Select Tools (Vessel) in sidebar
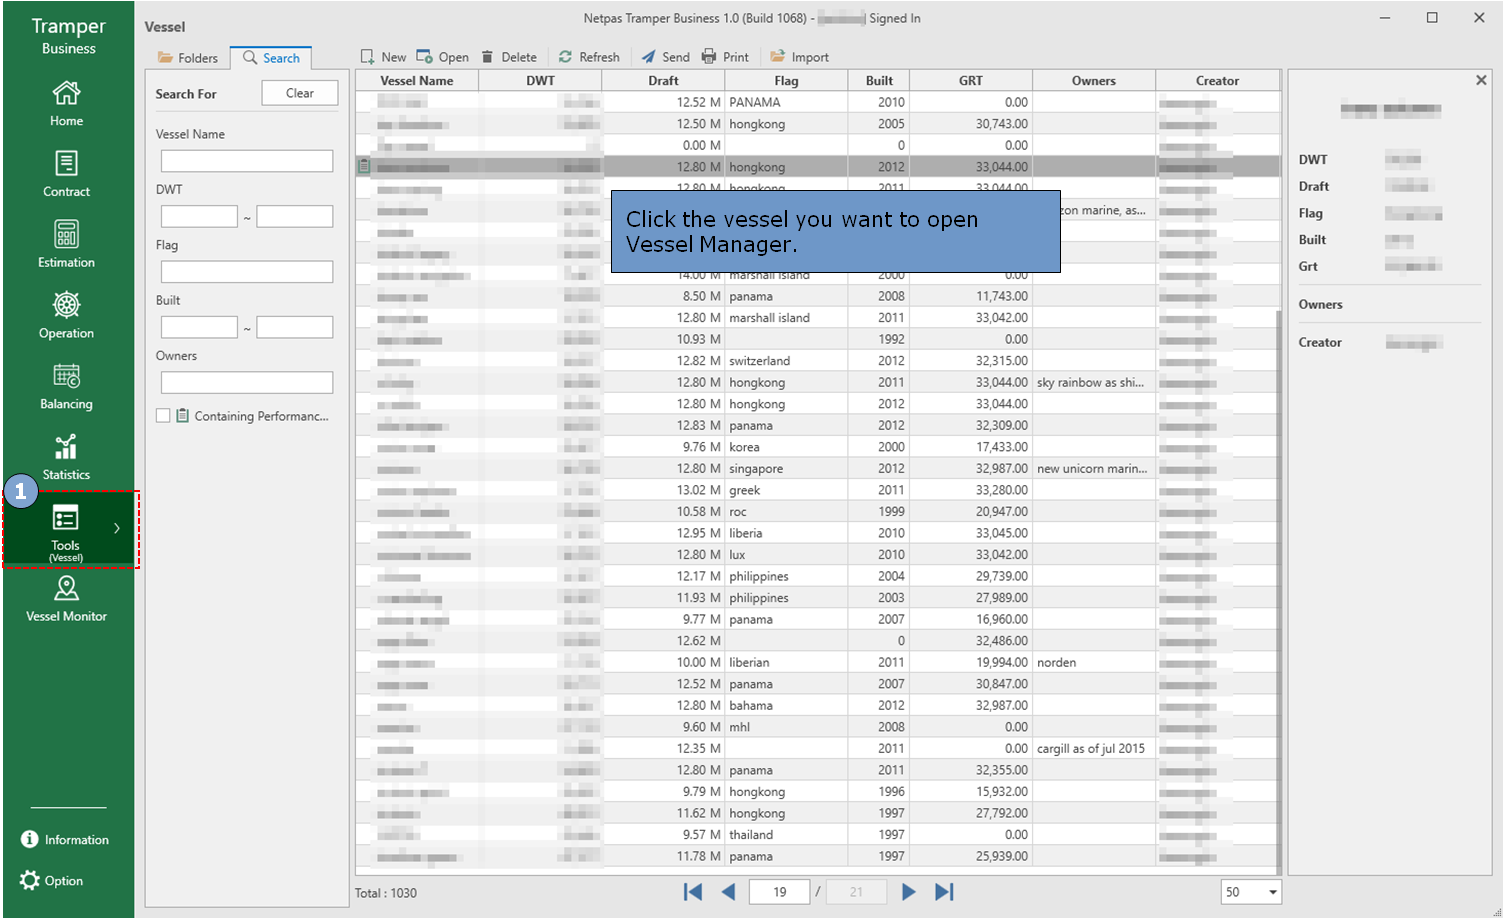The width and height of the screenshot is (1504, 919). tap(66, 530)
